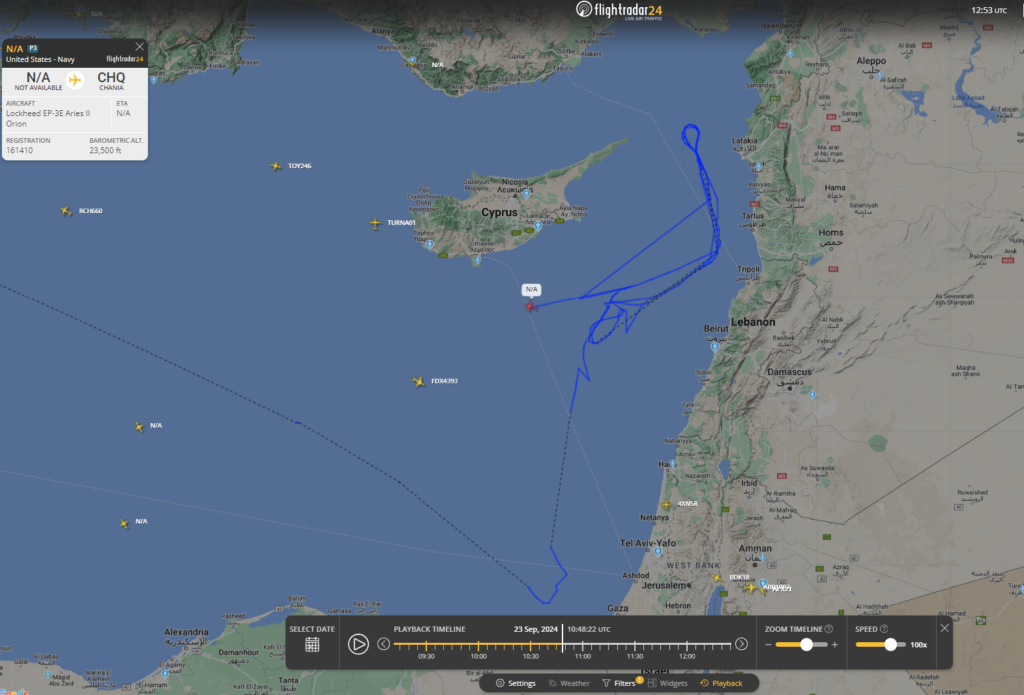Image resolution: width=1024 pixels, height=695 pixels.
Task: Select the Playback tab
Action: pyautogui.click(x=721, y=683)
